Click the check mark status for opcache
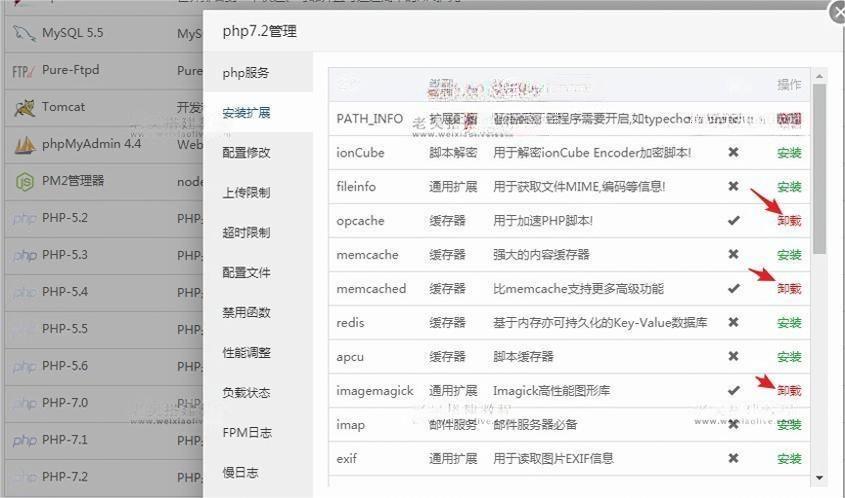 click(733, 220)
